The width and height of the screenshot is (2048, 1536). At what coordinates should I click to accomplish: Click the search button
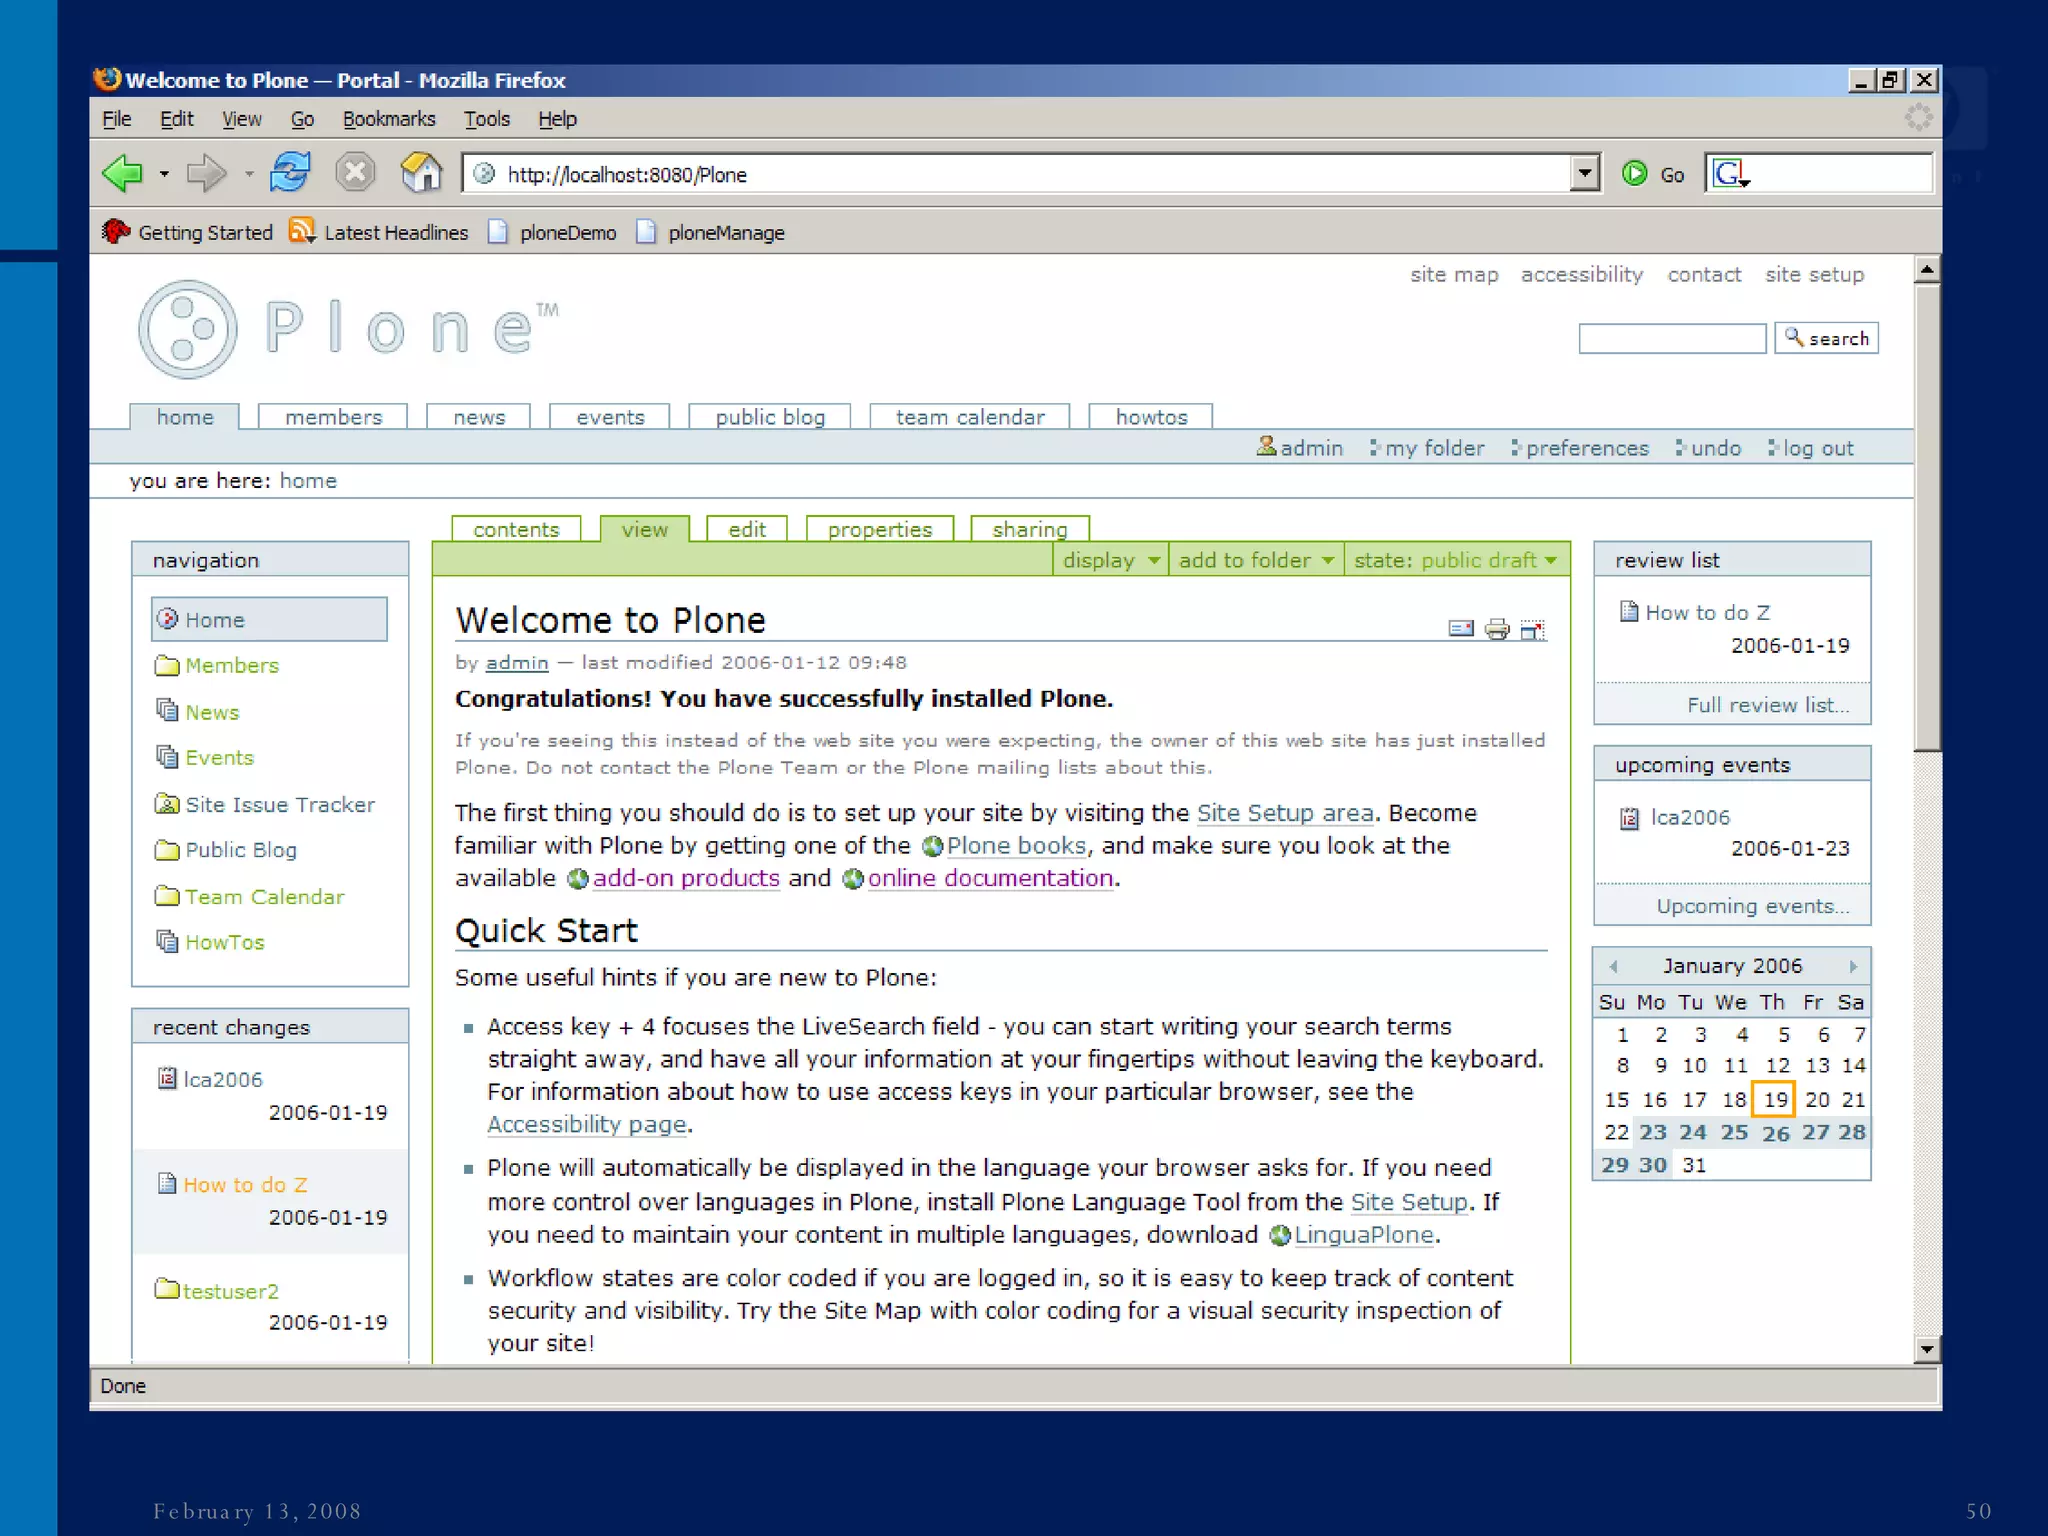[x=1827, y=338]
